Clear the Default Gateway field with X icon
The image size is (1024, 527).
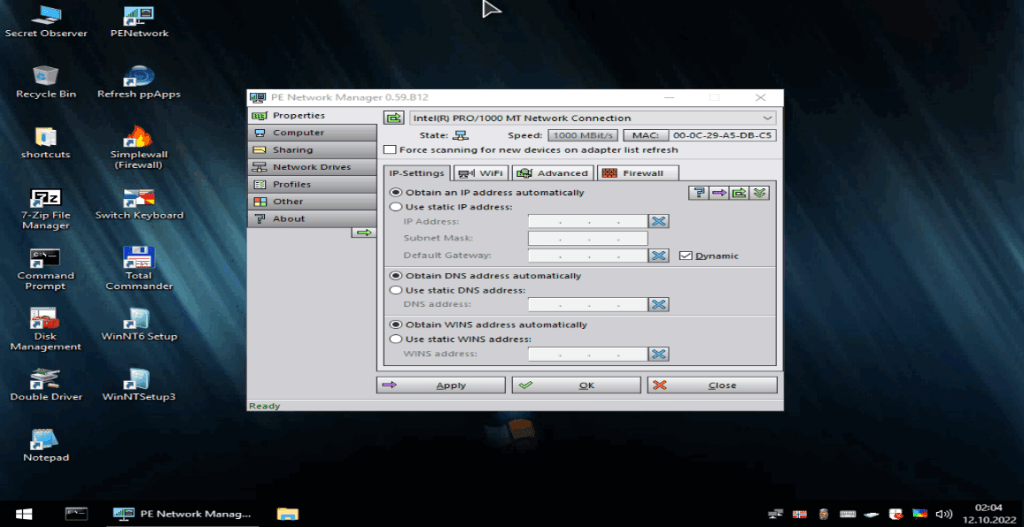click(658, 255)
